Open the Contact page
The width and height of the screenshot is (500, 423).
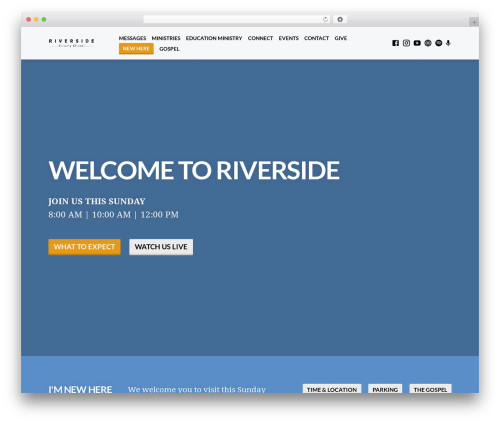coord(316,38)
